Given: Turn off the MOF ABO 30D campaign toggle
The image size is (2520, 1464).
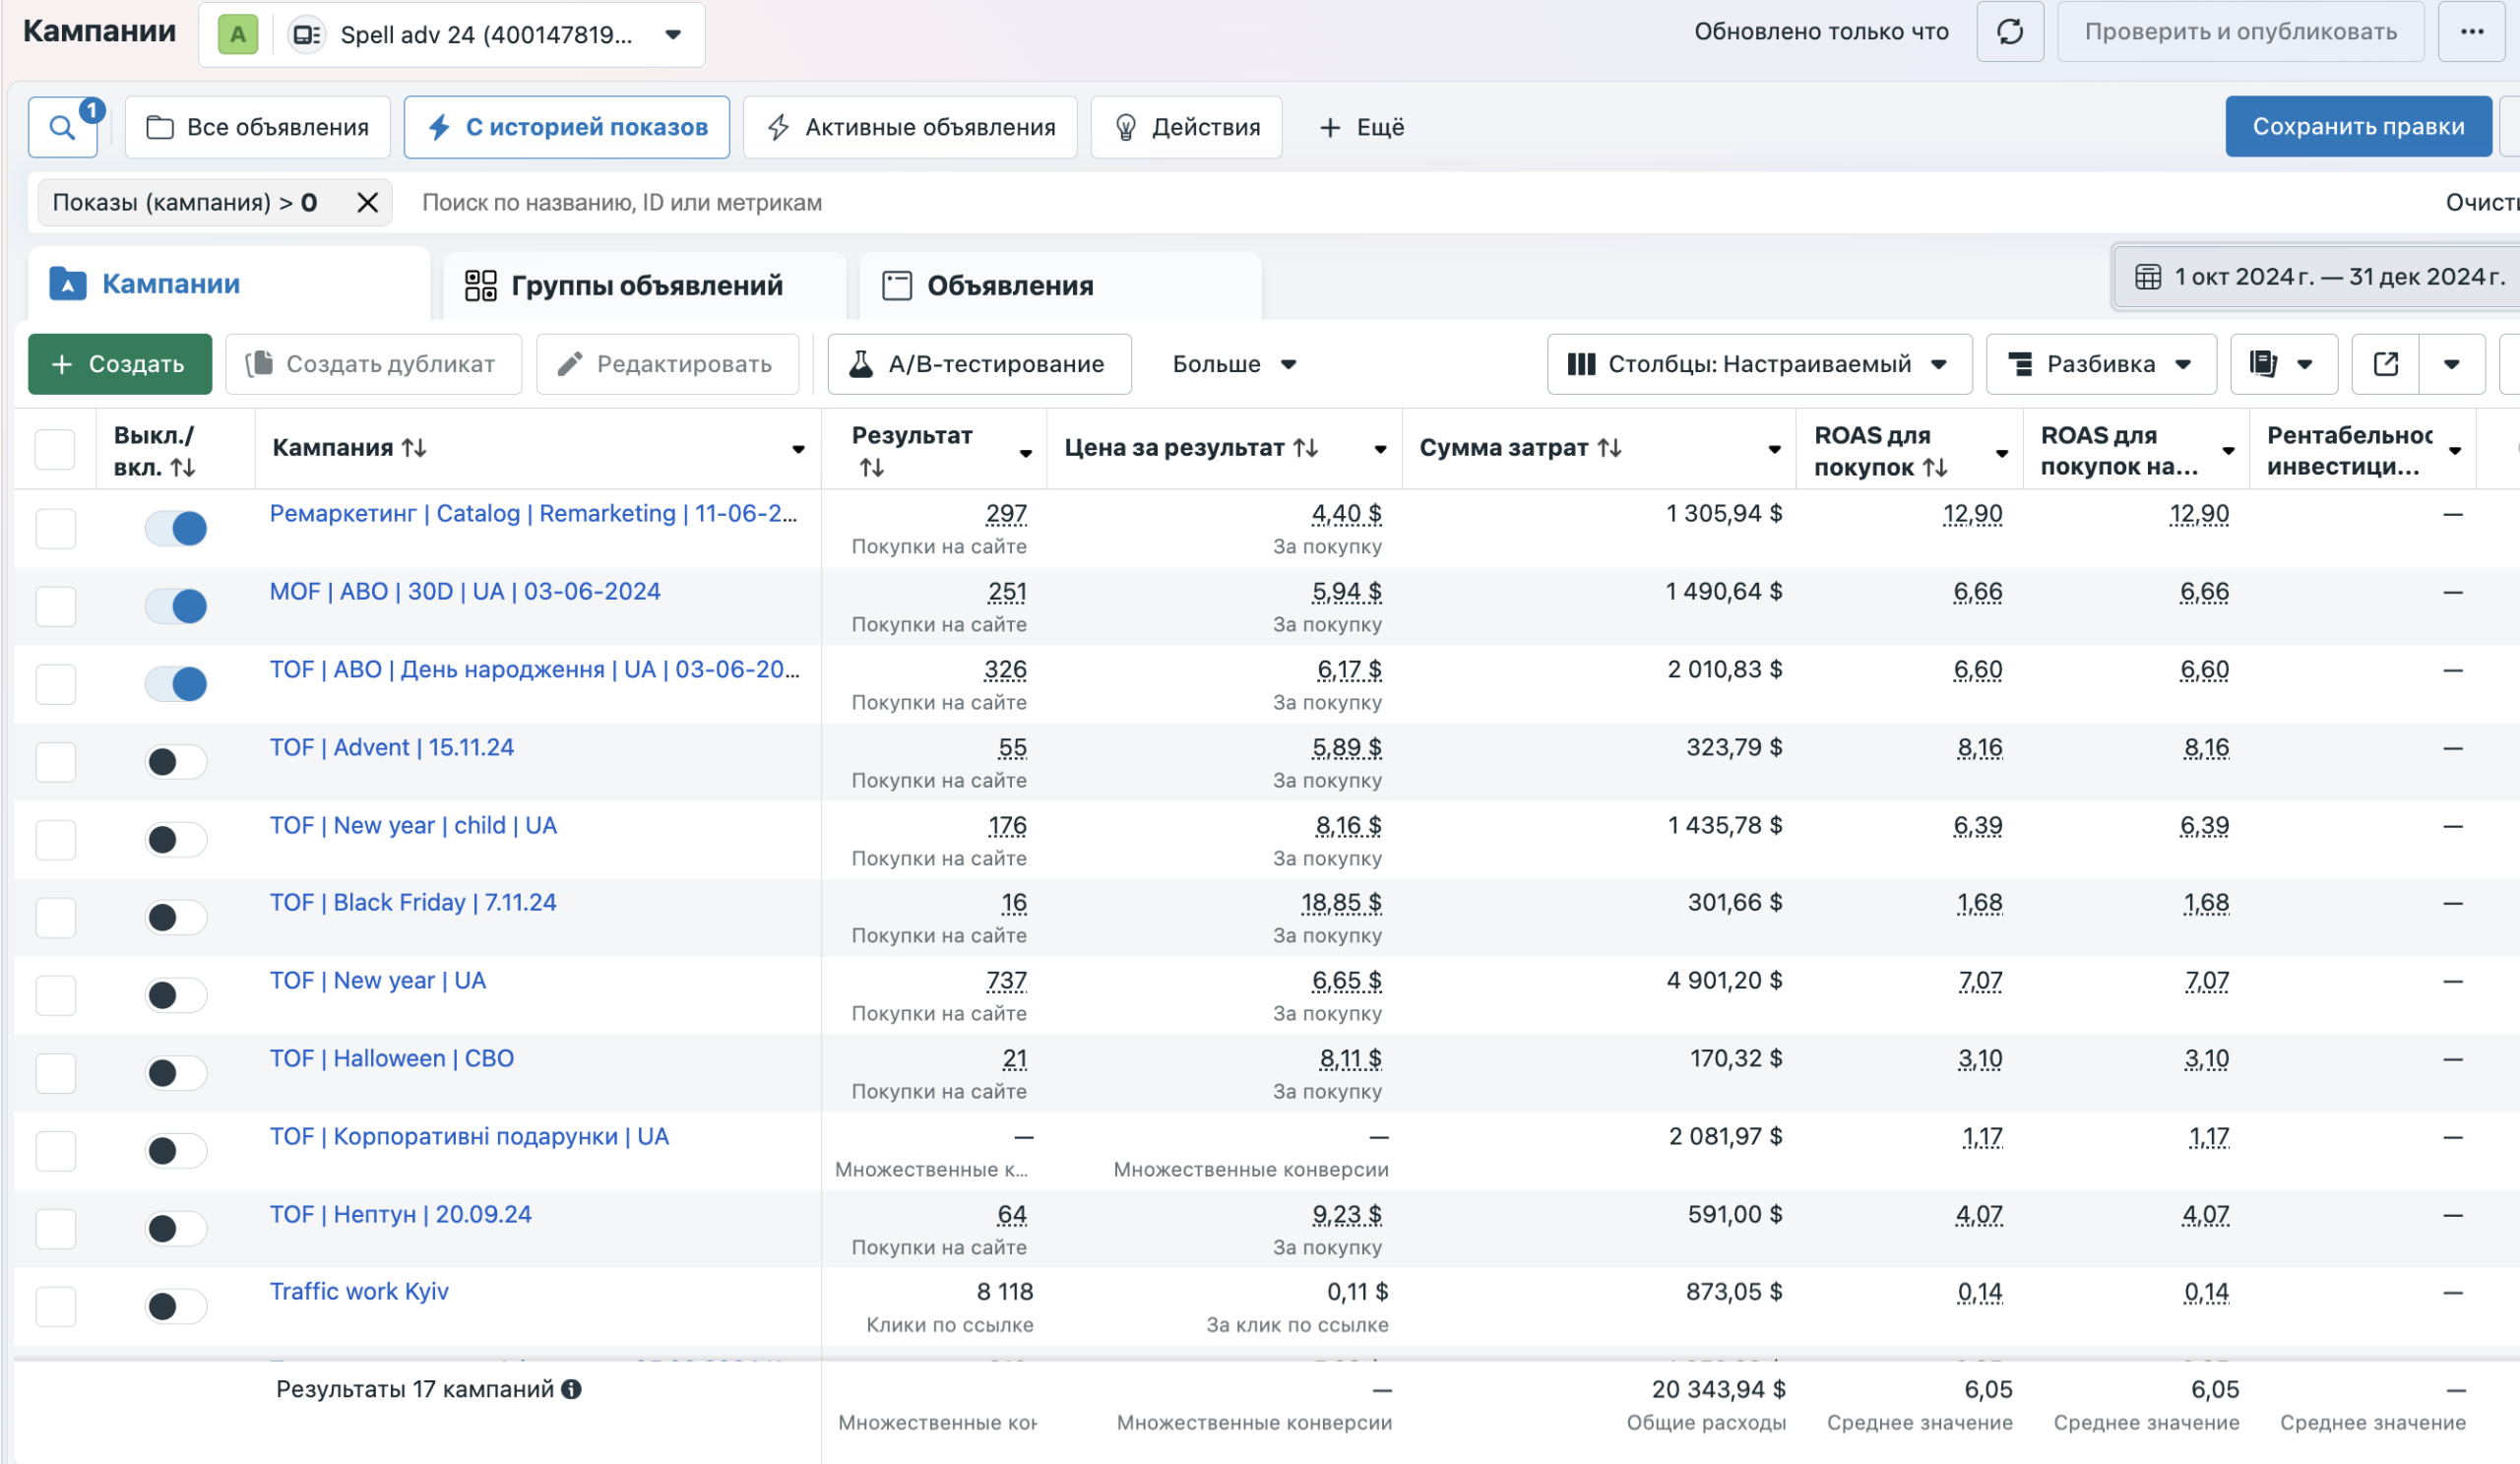Looking at the screenshot, I should 176,606.
